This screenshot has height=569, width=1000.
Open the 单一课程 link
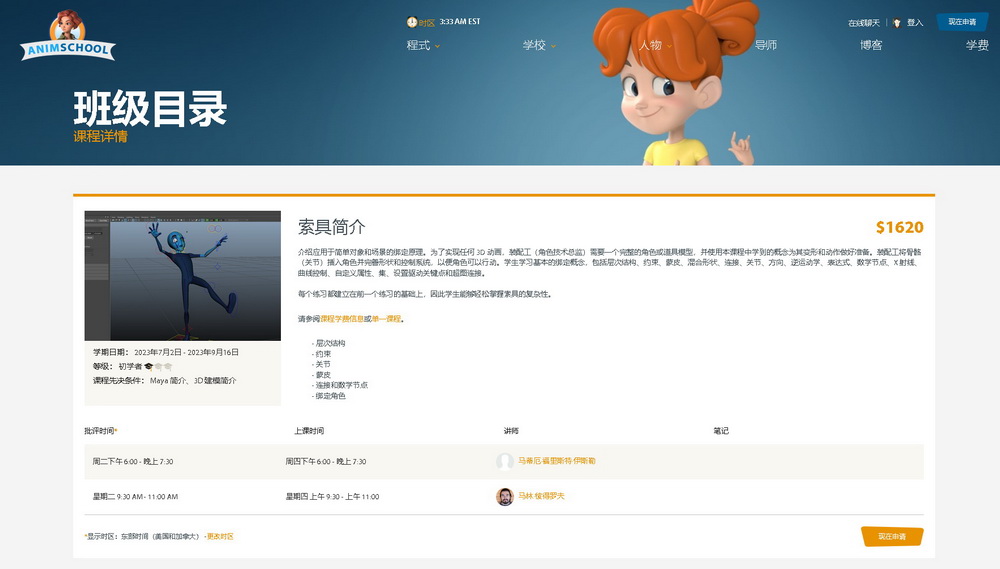[x=386, y=319]
